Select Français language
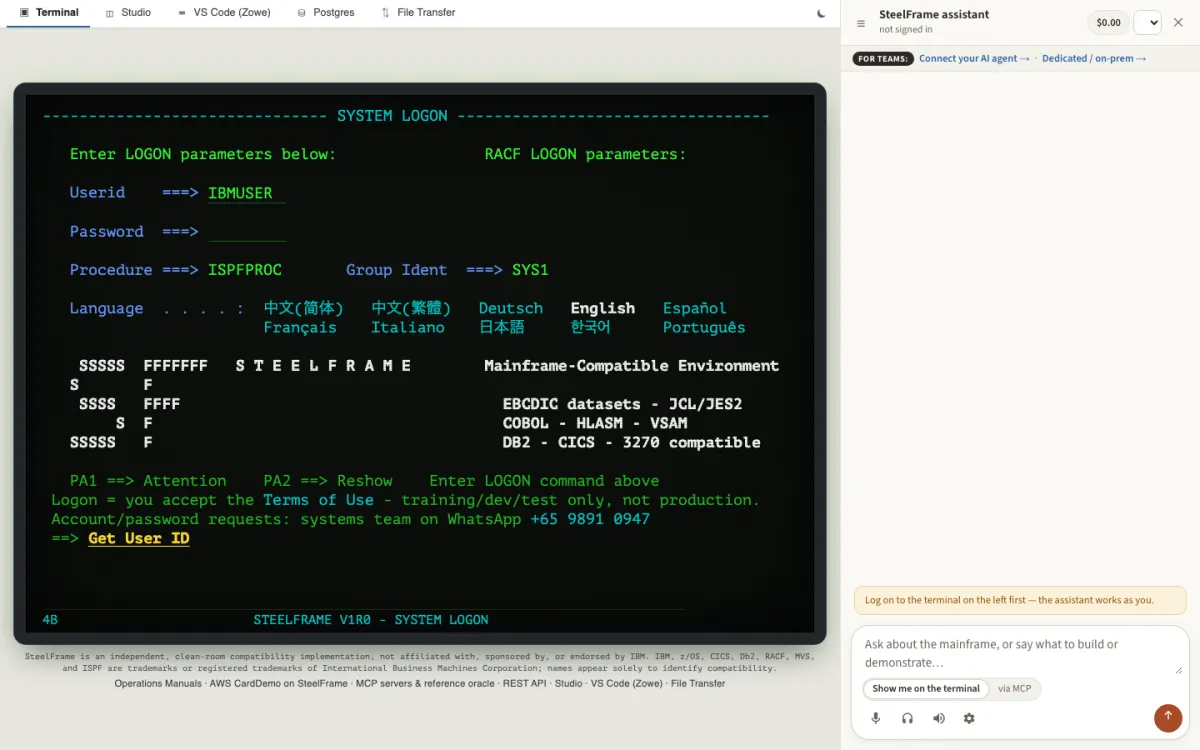 (300, 327)
